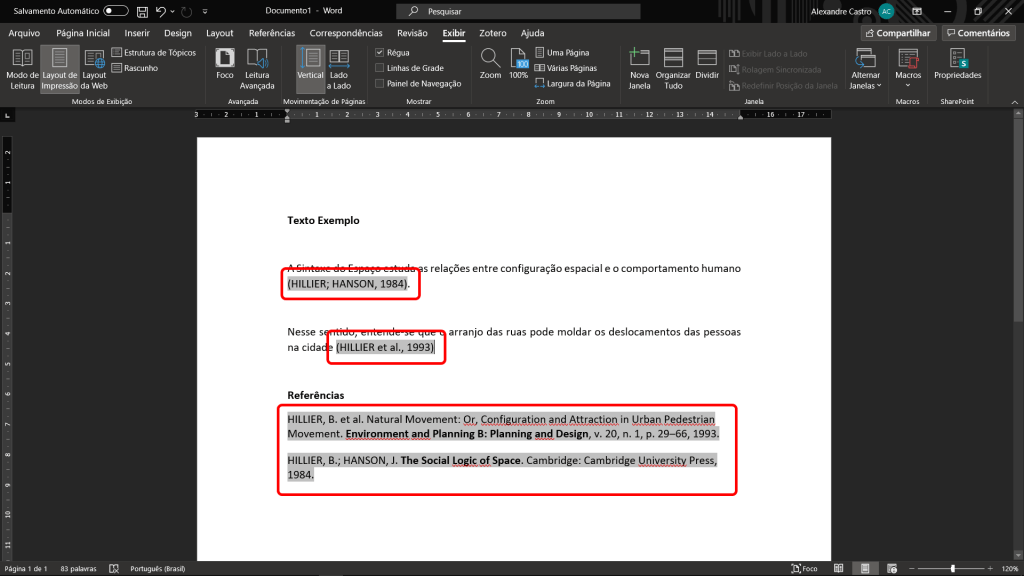This screenshot has height=576, width=1024.
Task: Switch to Layout da Web view
Action: tap(94, 68)
